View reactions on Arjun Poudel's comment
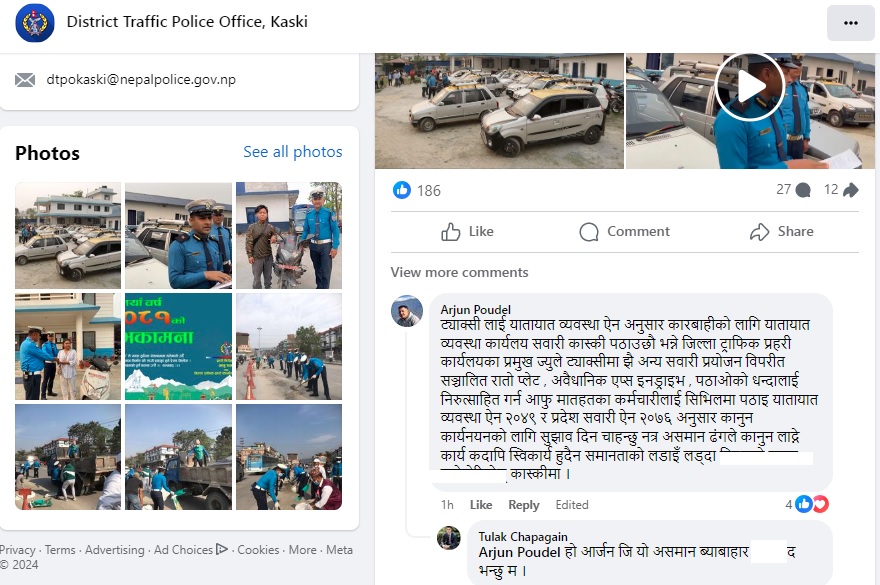Viewport: 880px width, 585px height. 807,504
